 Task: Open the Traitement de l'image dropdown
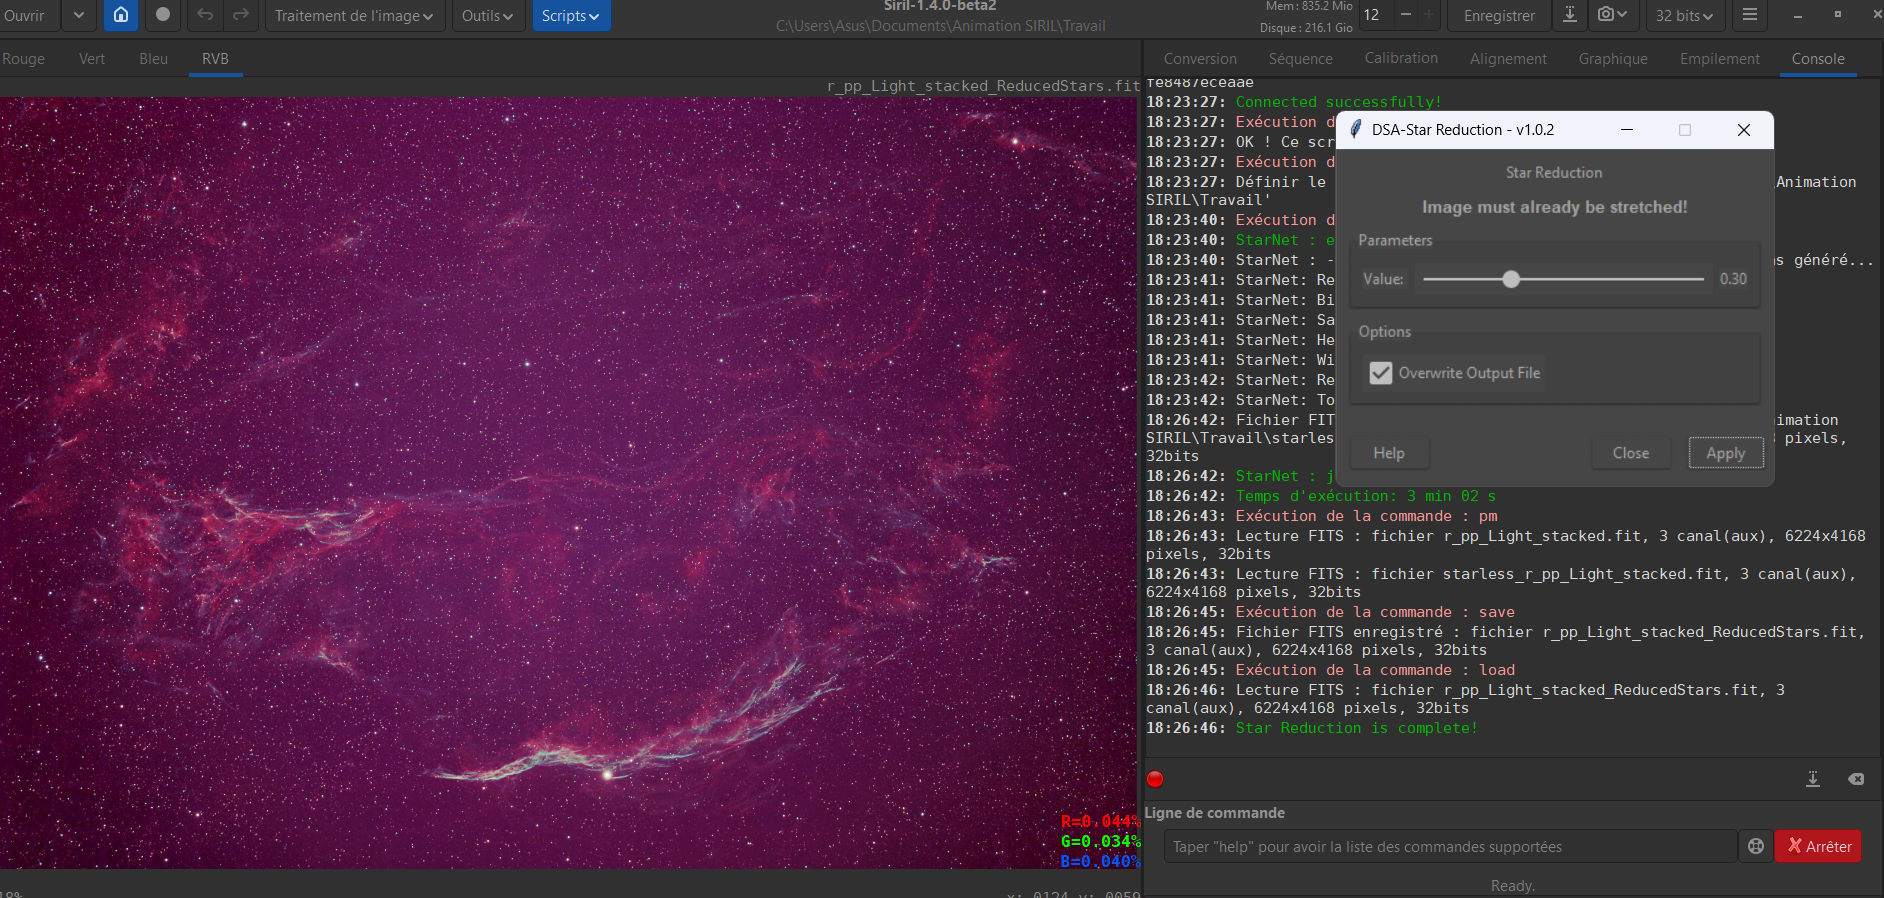pyautogui.click(x=354, y=16)
